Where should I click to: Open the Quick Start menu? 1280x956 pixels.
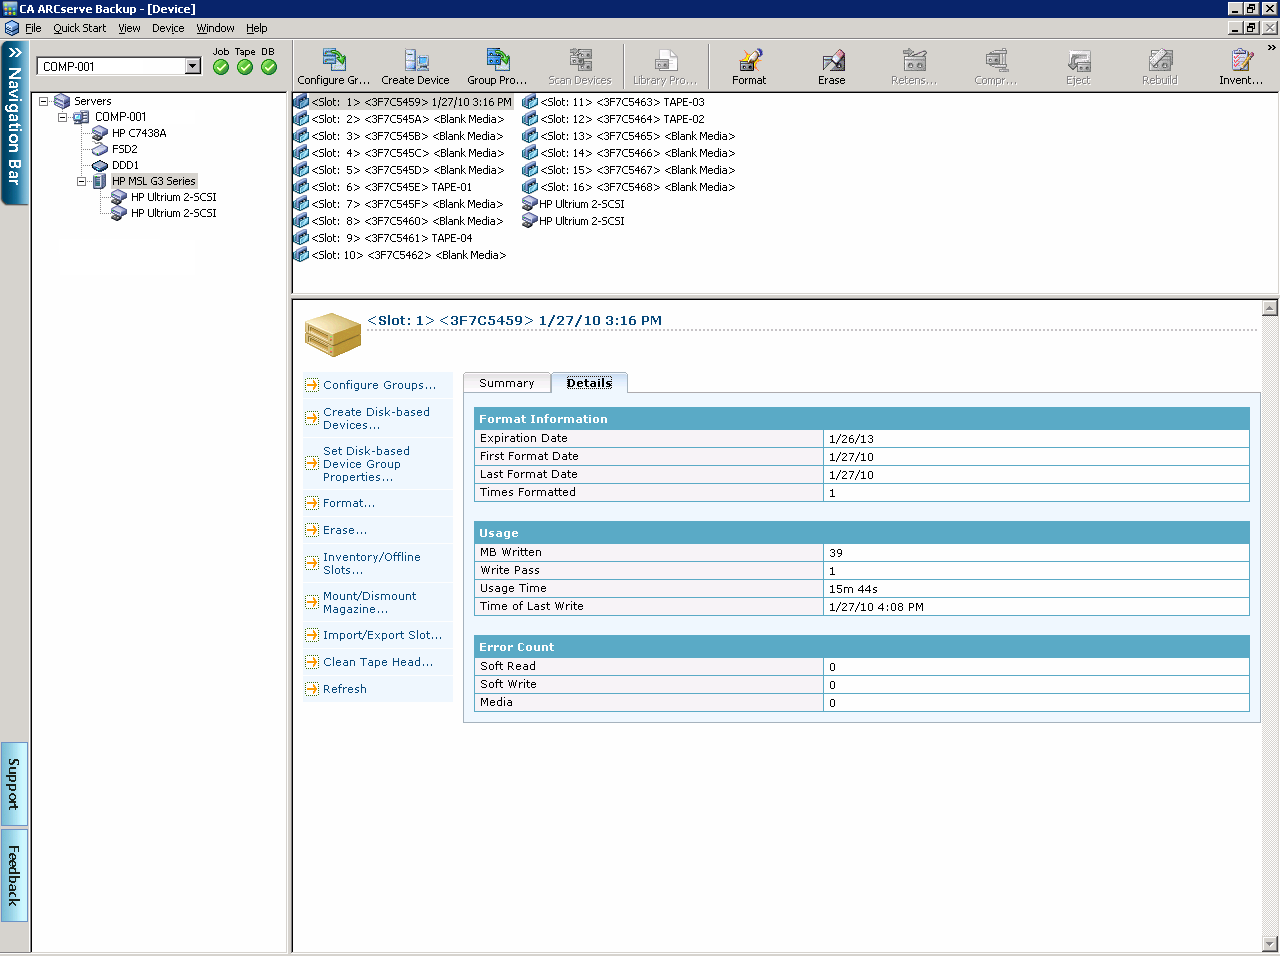pyautogui.click(x=79, y=28)
